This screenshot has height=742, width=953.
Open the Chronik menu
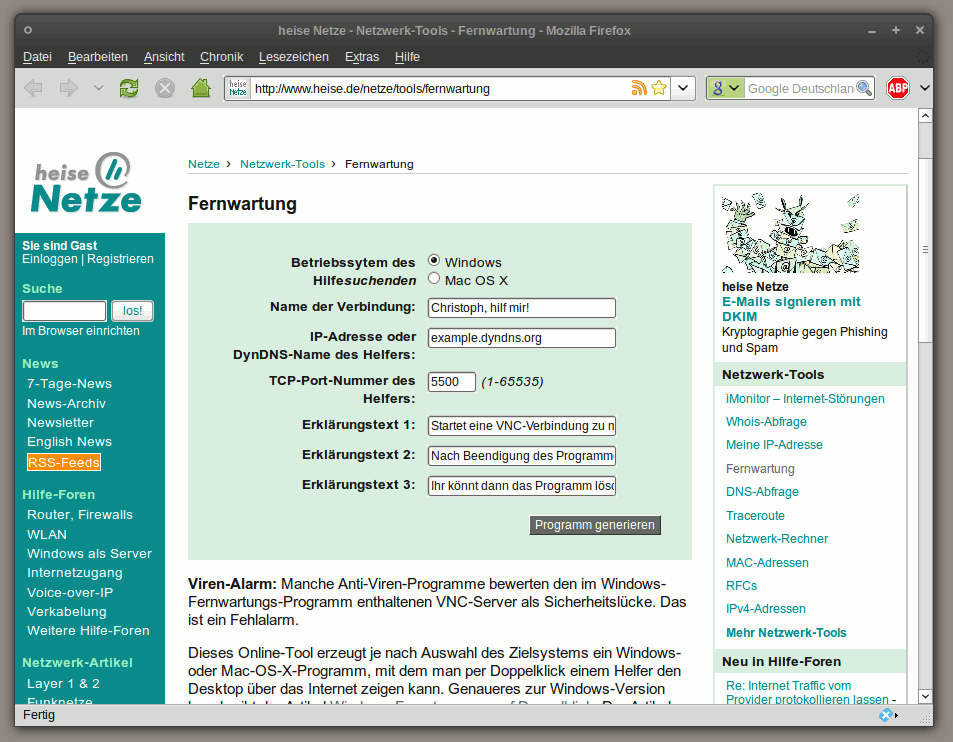221,57
